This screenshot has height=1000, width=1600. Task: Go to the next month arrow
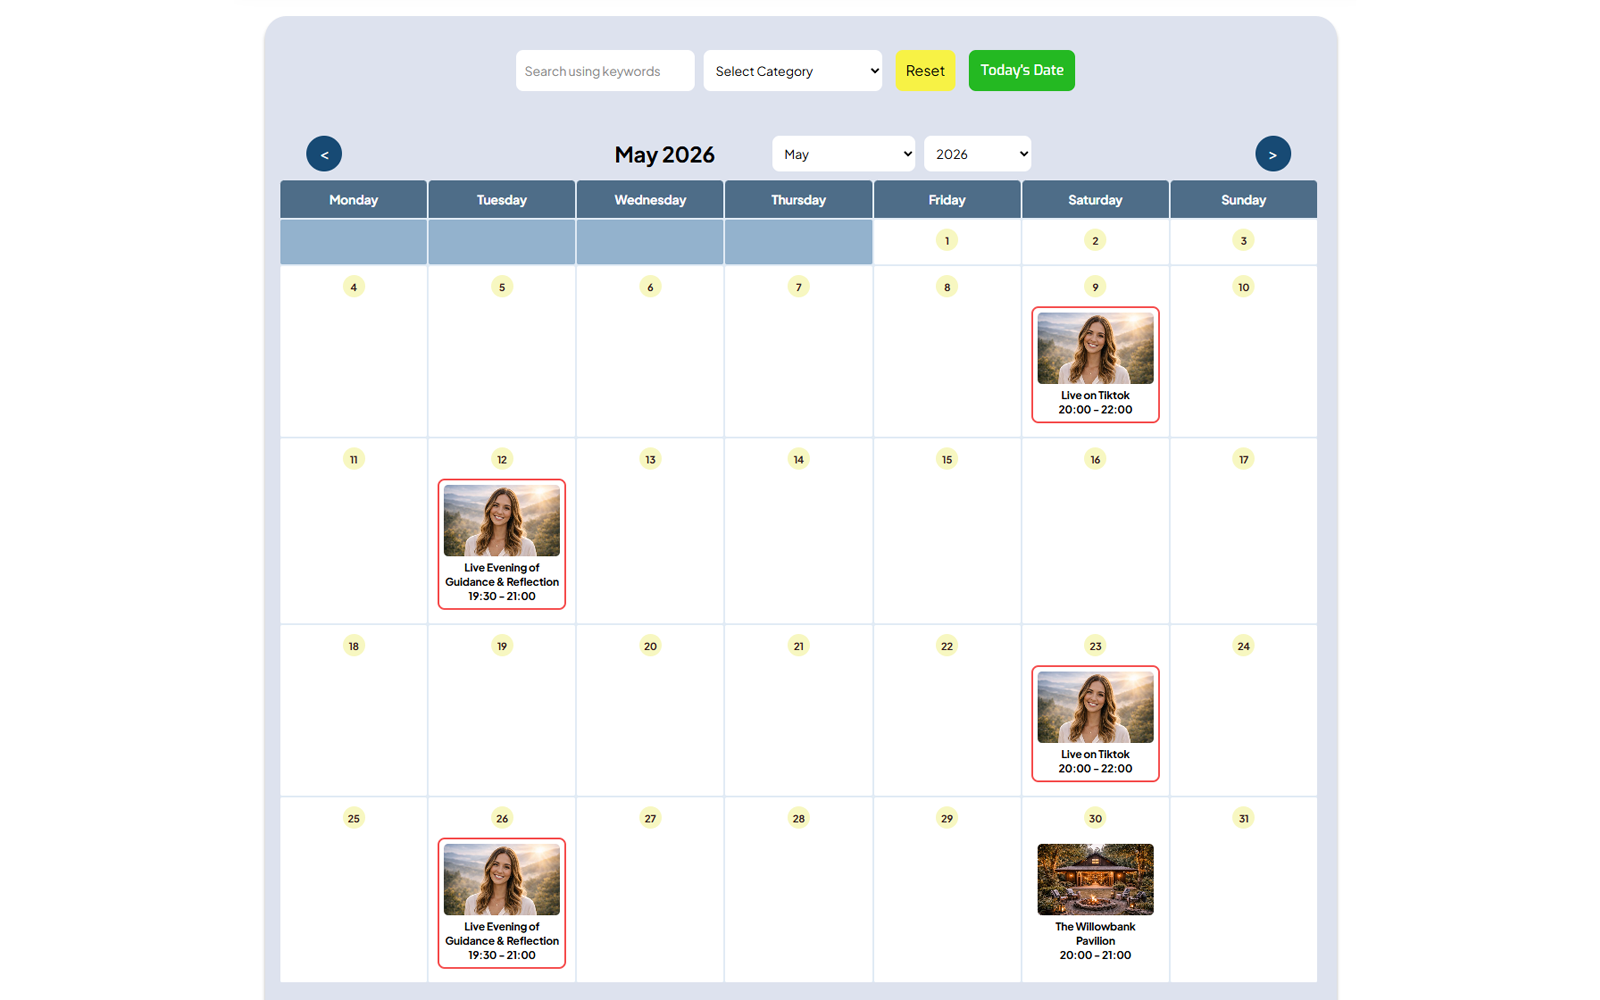[x=1272, y=154]
